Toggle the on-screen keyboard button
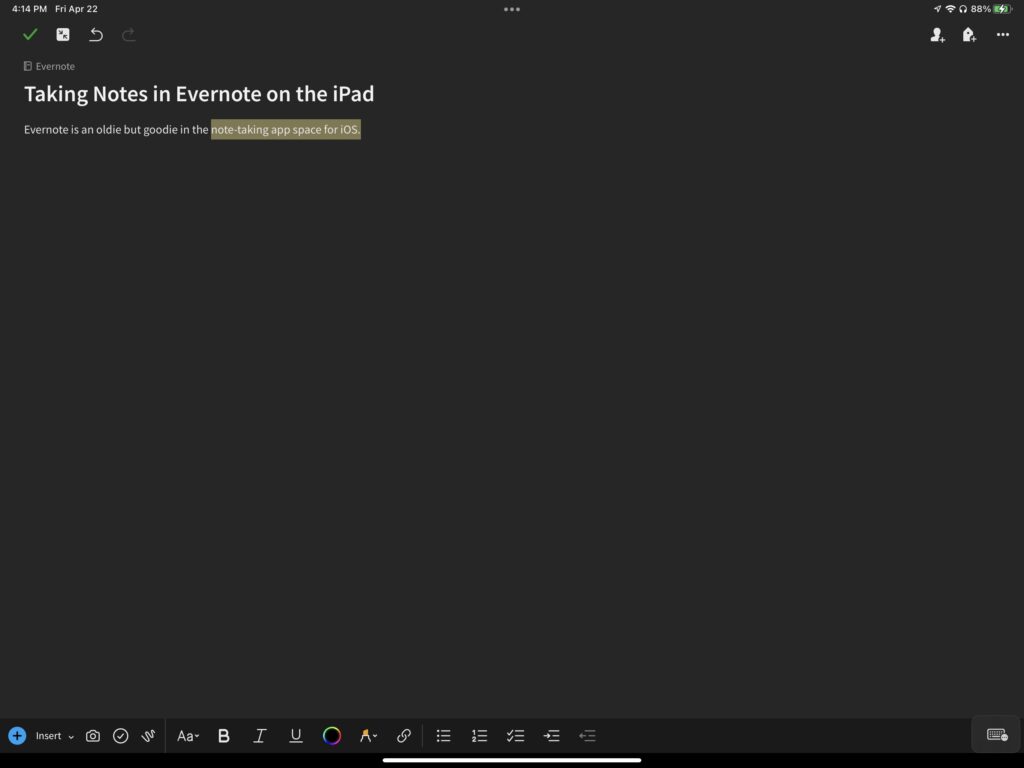The height and width of the screenshot is (768, 1024). (997, 735)
